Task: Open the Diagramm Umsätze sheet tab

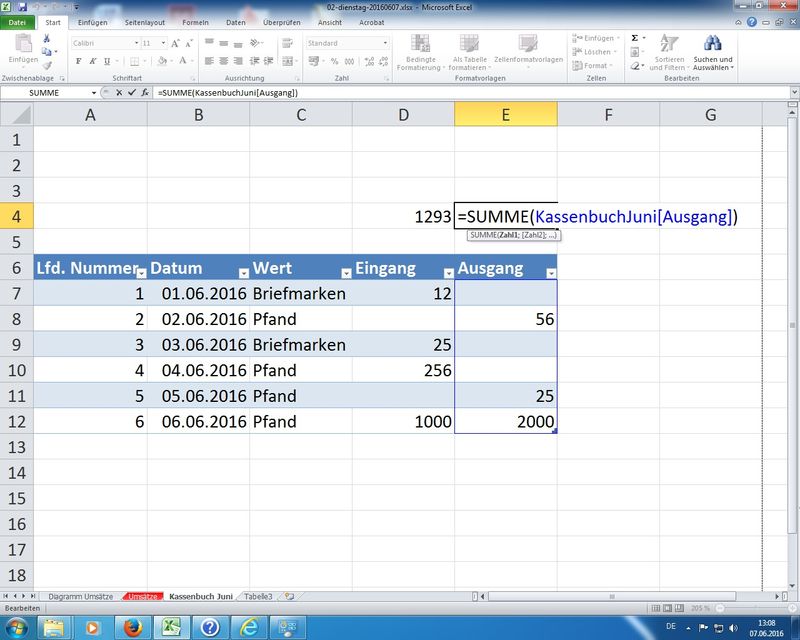Action: click(x=80, y=596)
